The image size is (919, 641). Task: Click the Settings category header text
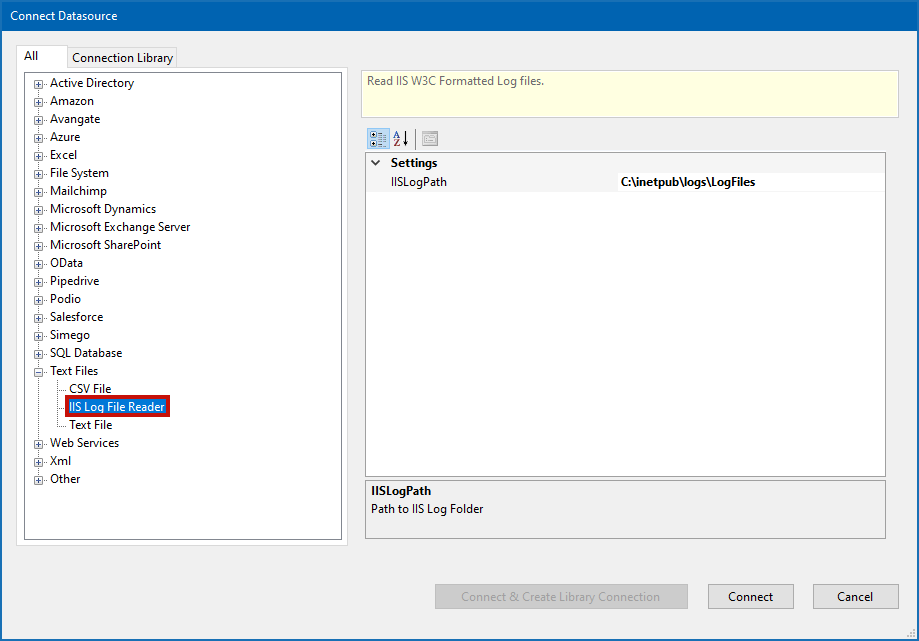(414, 163)
